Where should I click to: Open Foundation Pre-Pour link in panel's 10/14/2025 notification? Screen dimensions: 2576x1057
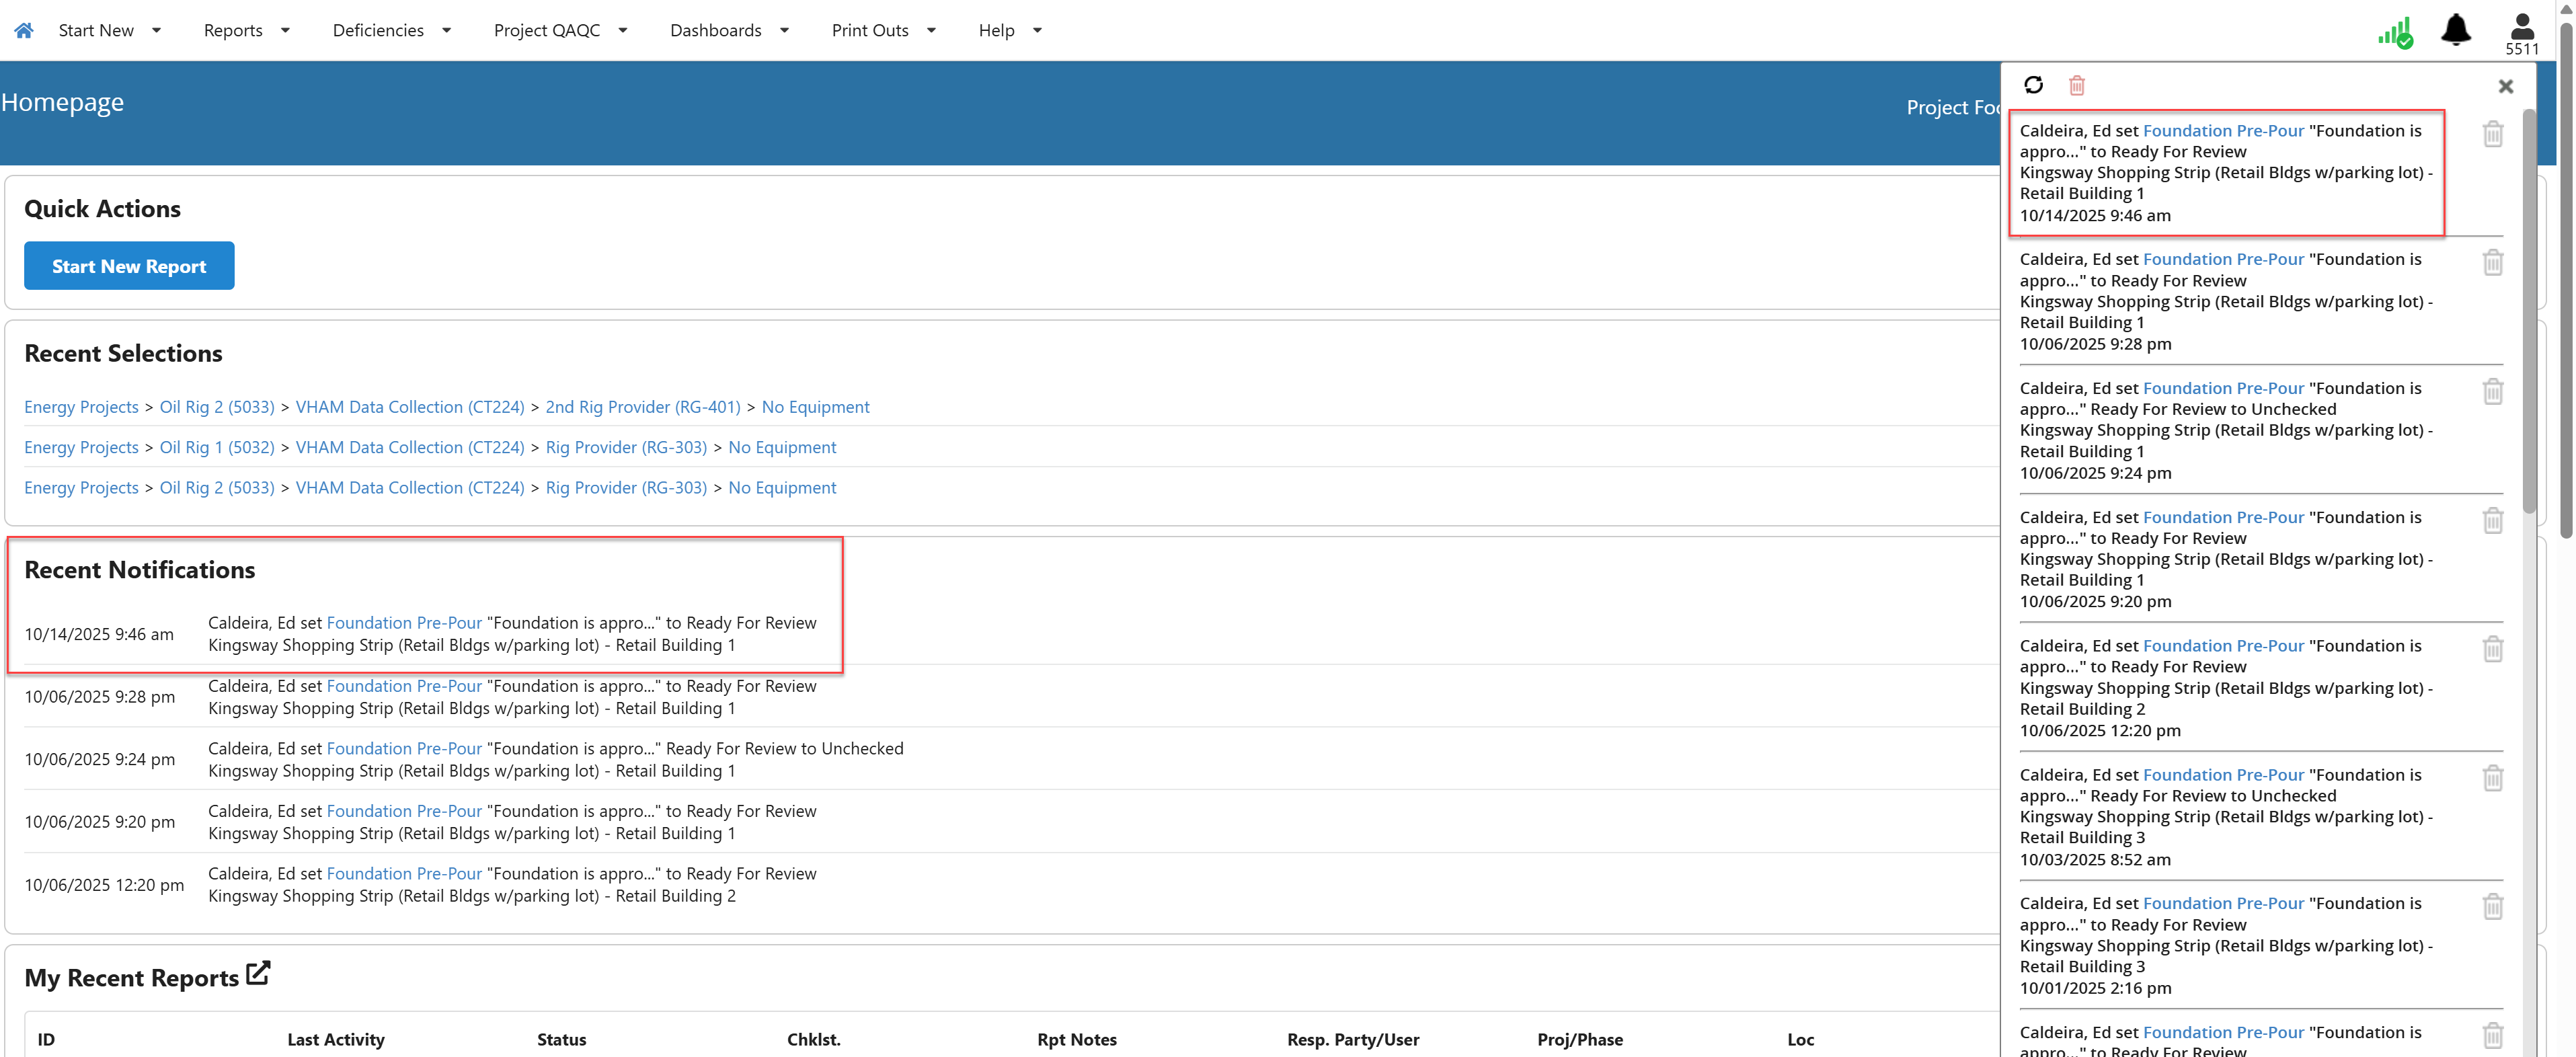(x=2223, y=130)
